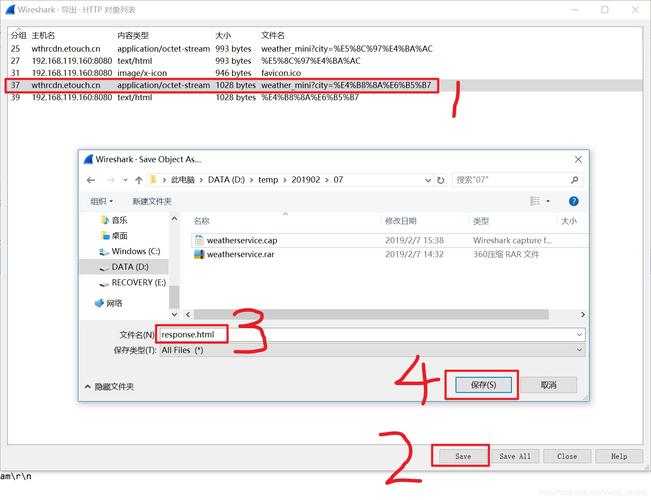Sort object list by 文件名 column
Viewport: 651px width, 500px height.
click(x=273, y=36)
